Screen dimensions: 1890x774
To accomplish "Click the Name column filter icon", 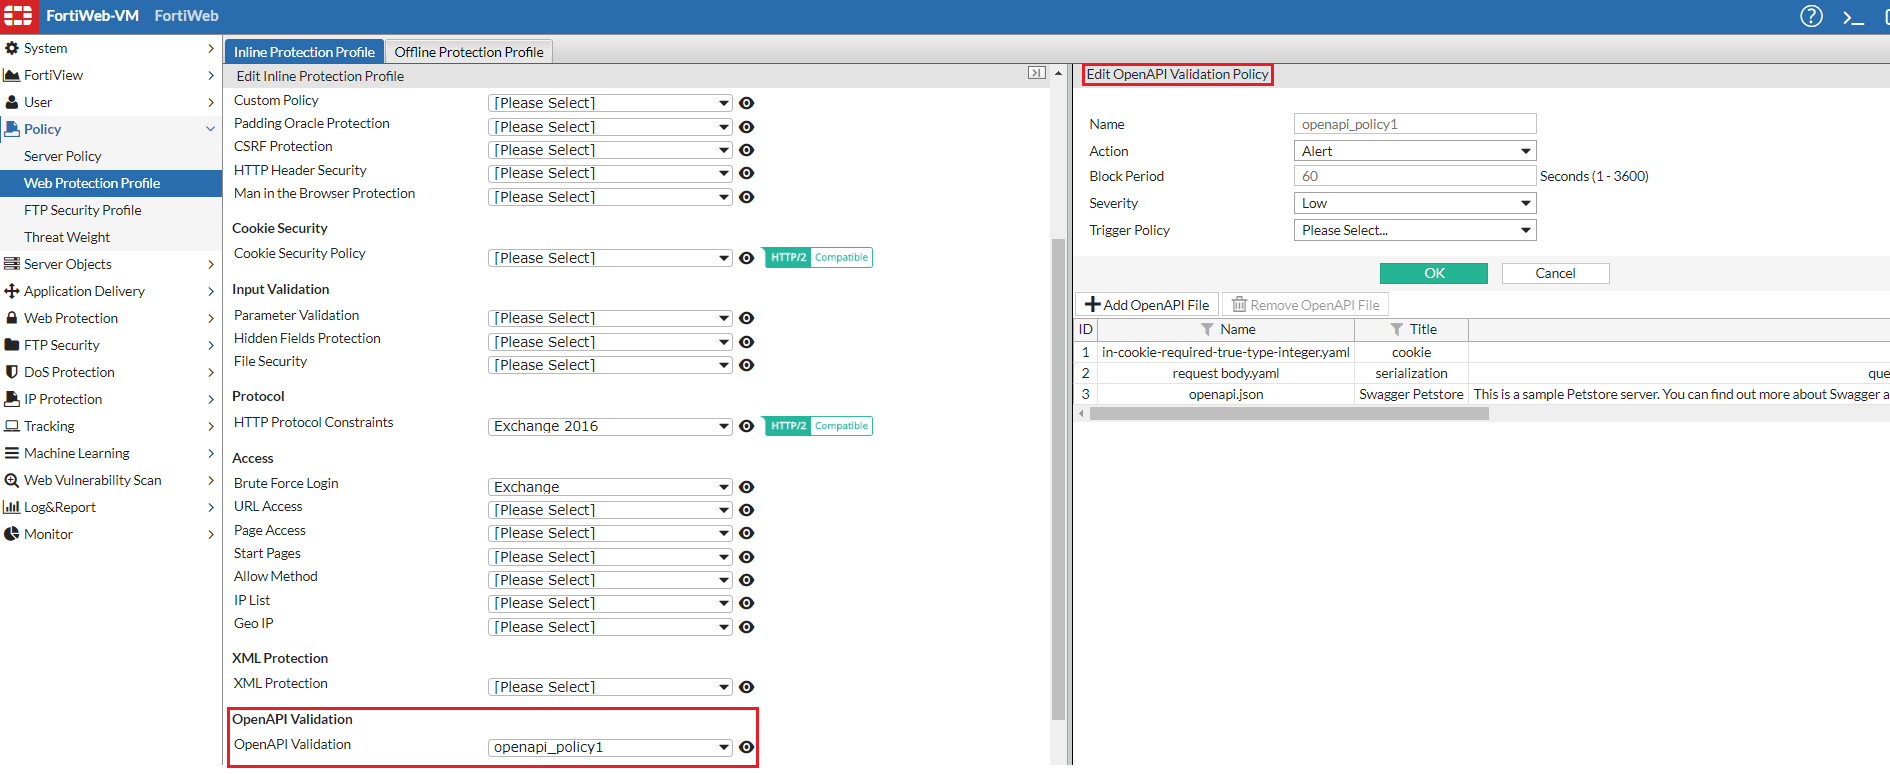I will tap(1207, 330).
